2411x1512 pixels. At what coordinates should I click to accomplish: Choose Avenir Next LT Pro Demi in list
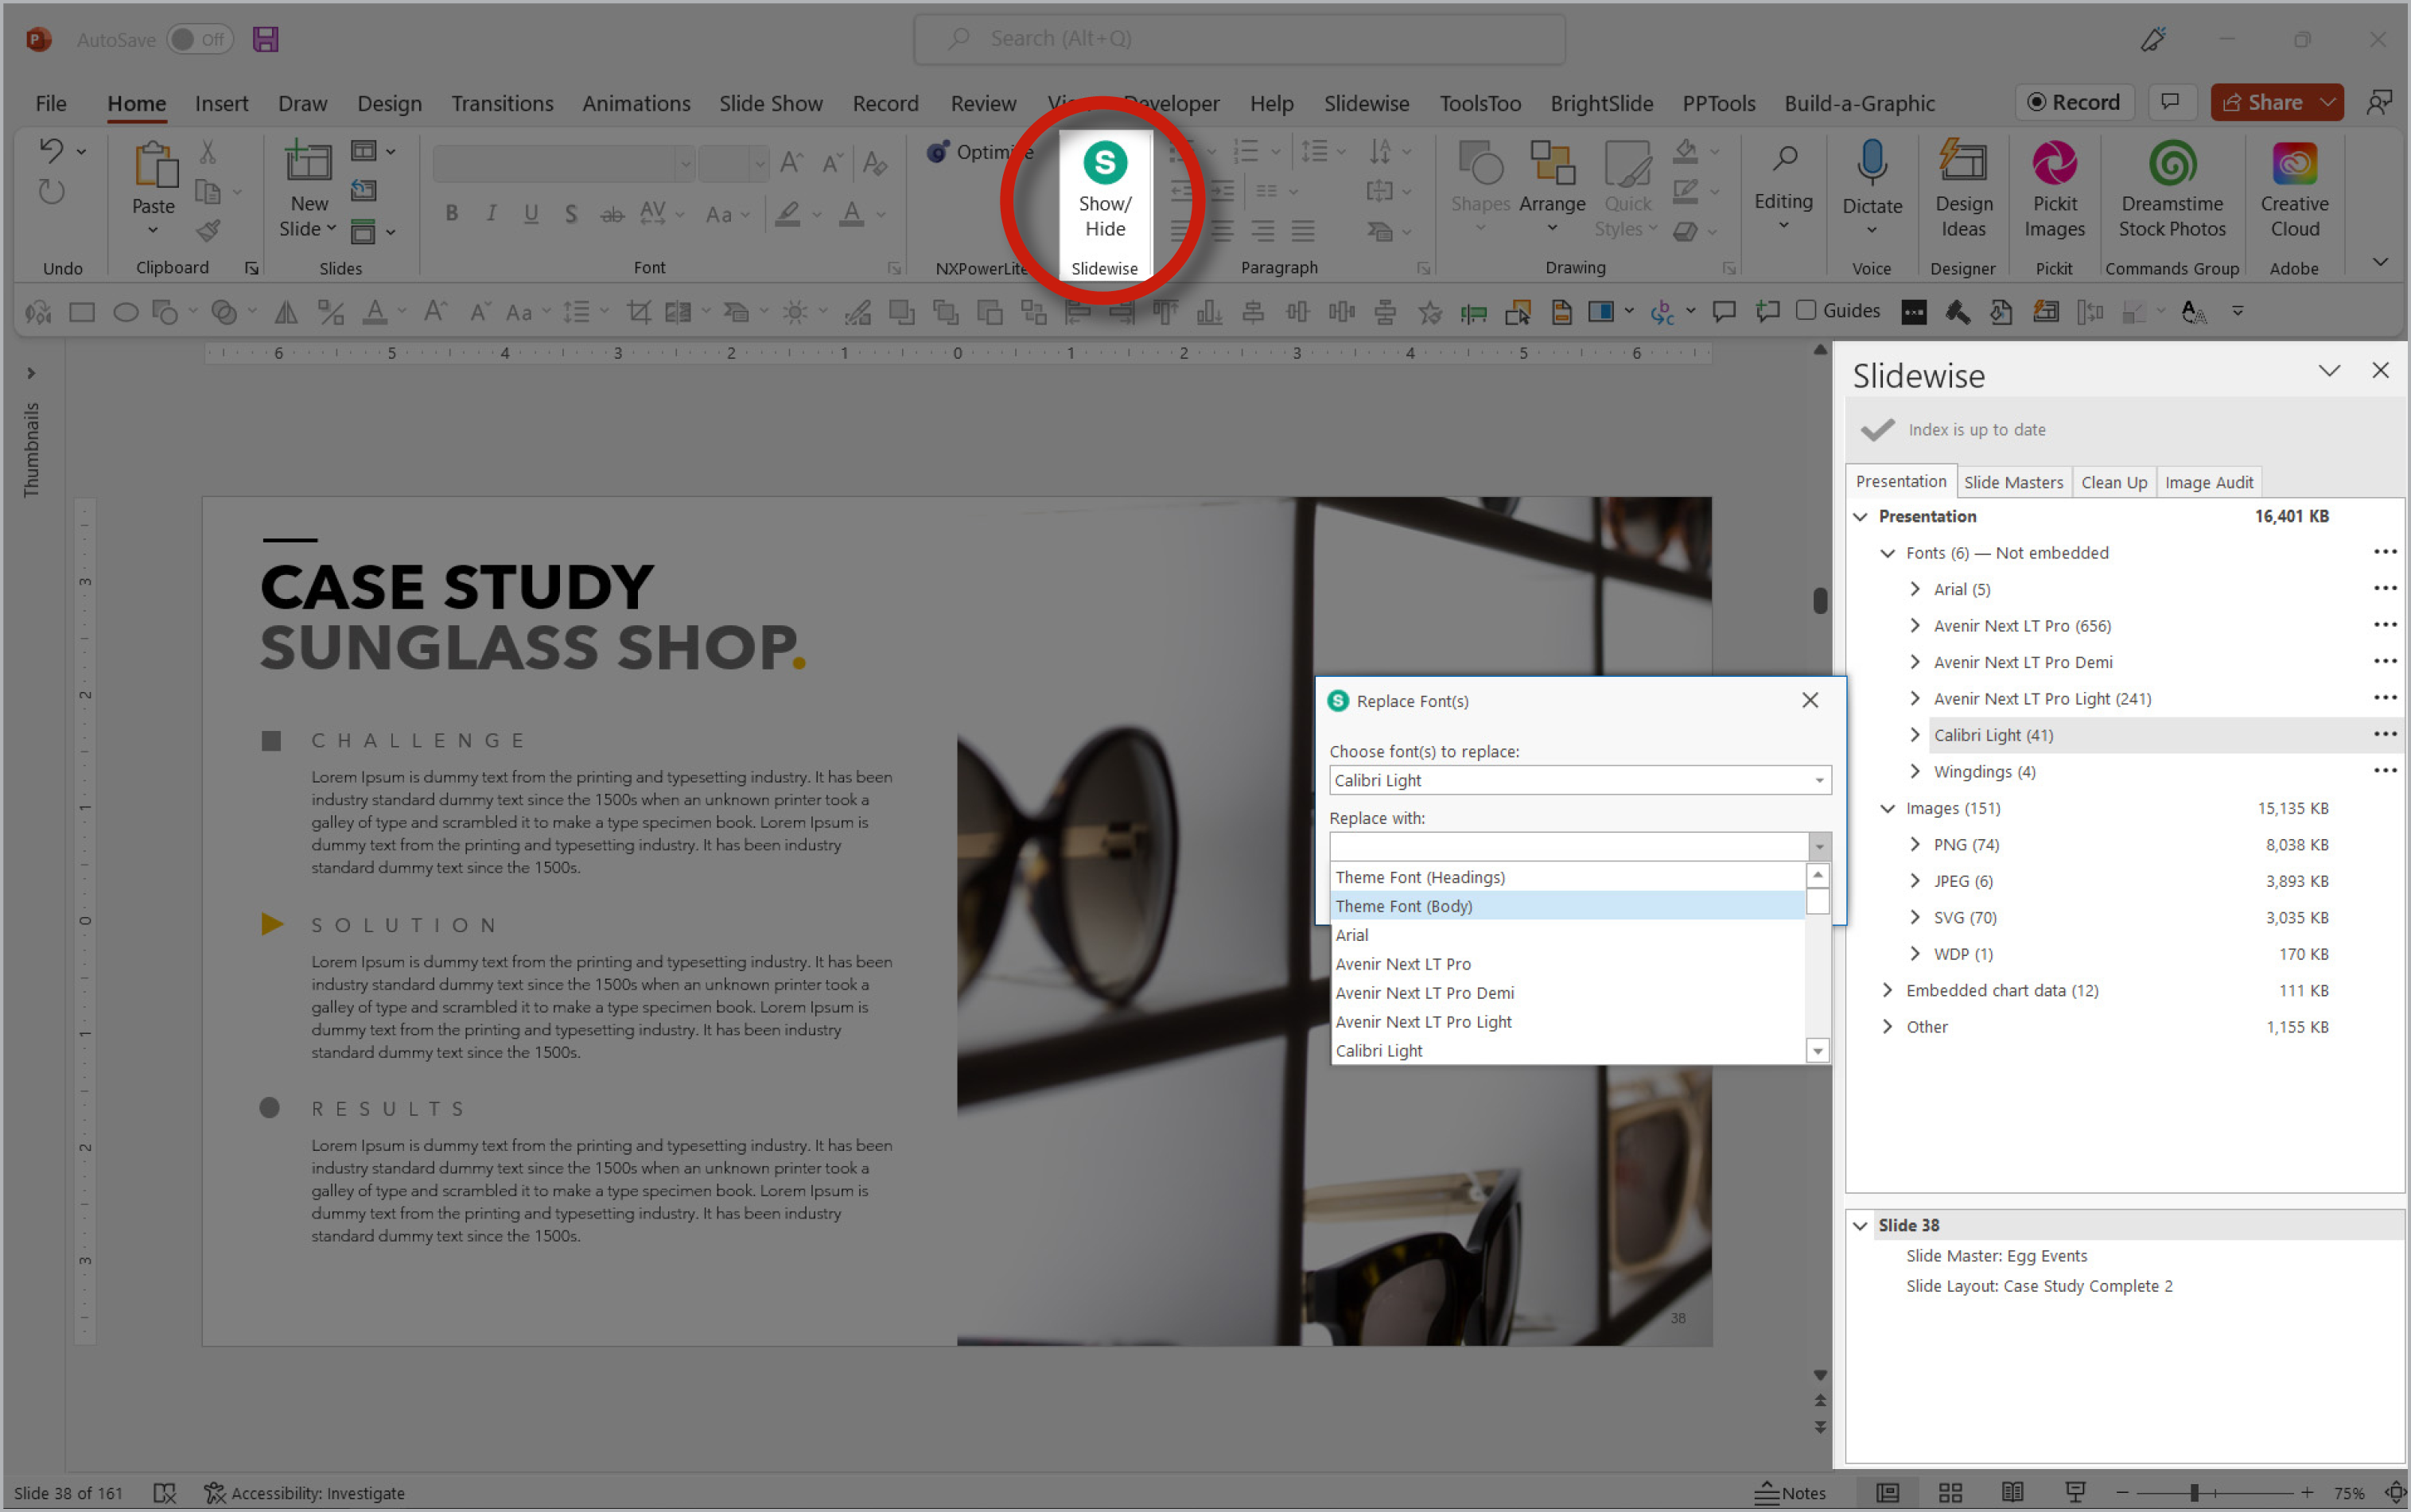(x=1567, y=993)
